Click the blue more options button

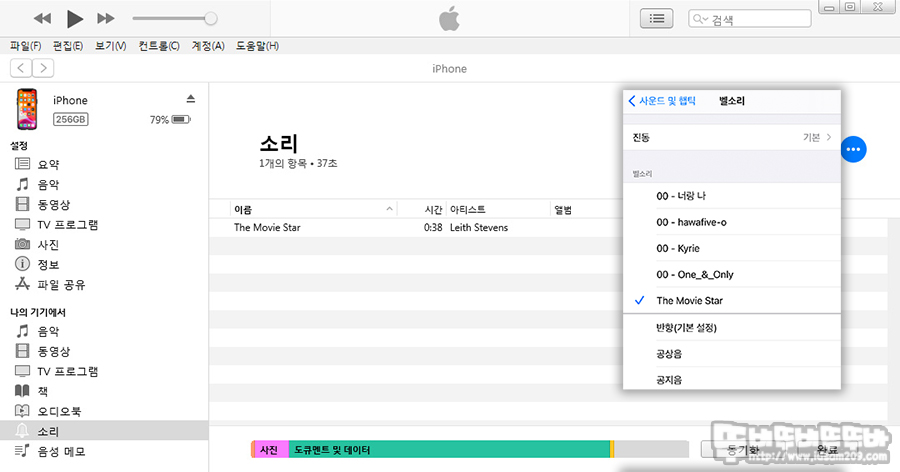coord(854,149)
